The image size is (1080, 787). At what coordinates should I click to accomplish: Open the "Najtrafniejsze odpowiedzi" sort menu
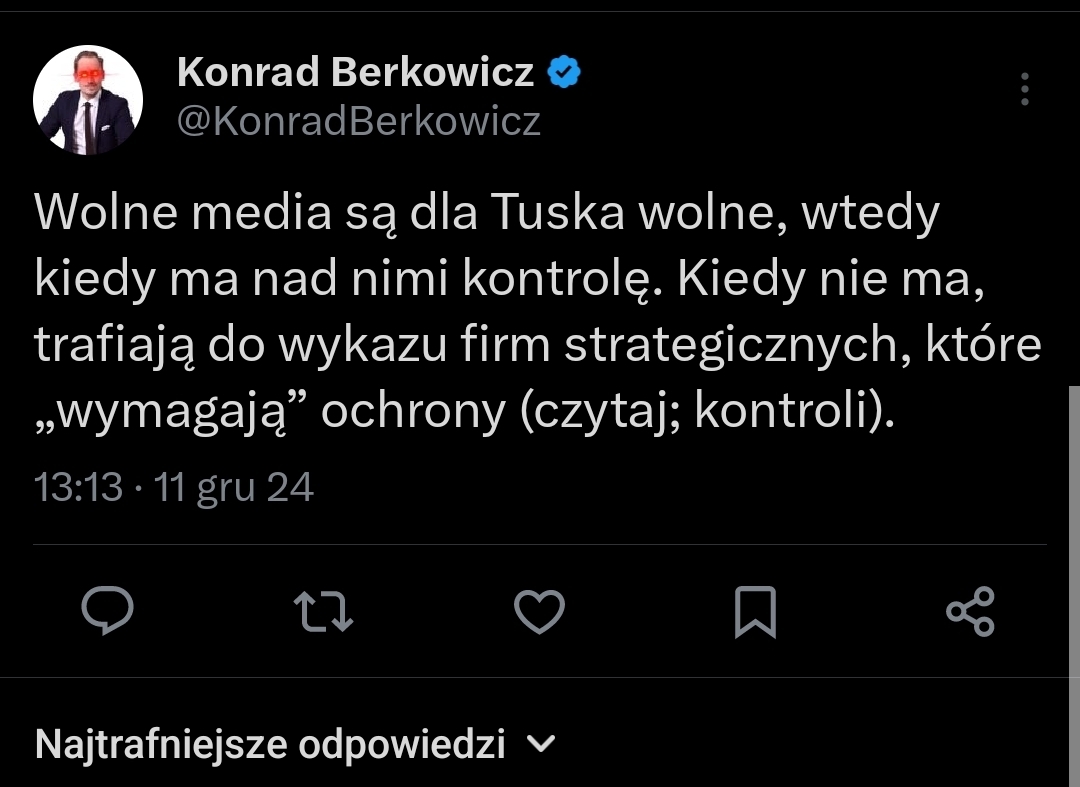270,745
